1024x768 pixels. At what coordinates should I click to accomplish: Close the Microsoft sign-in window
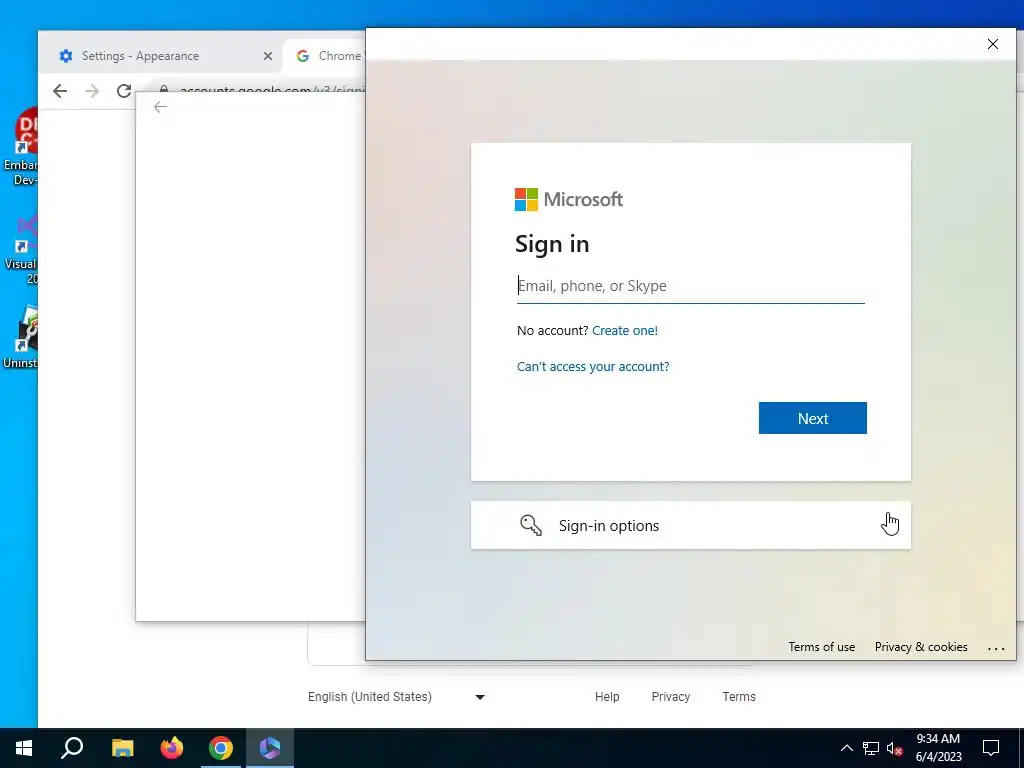[x=993, y=44]
